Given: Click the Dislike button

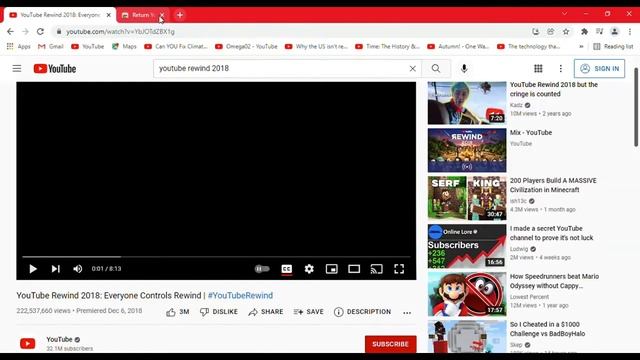Looking at the screenshot, I should coord(219,312).
